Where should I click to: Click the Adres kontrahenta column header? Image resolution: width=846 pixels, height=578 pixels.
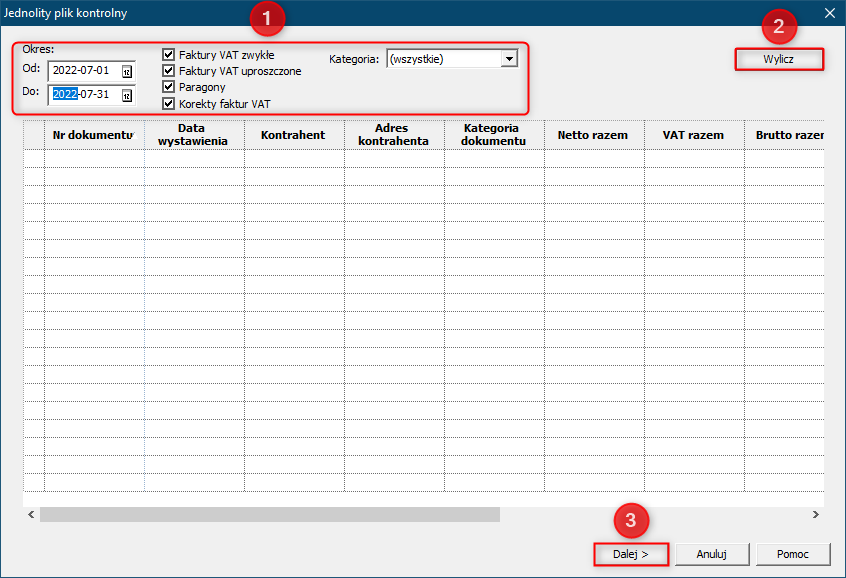click(394, 135)
